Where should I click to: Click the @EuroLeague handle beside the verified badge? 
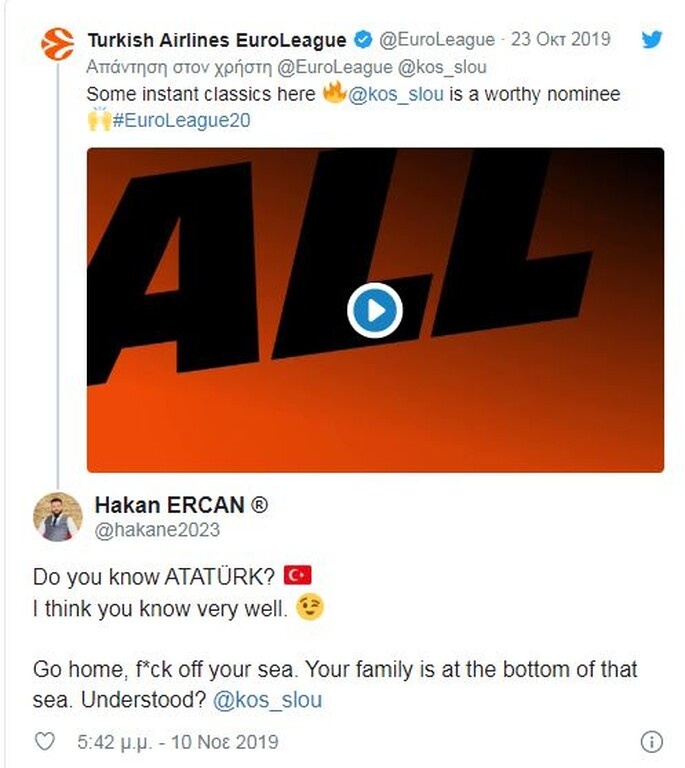tap(436, 41)
